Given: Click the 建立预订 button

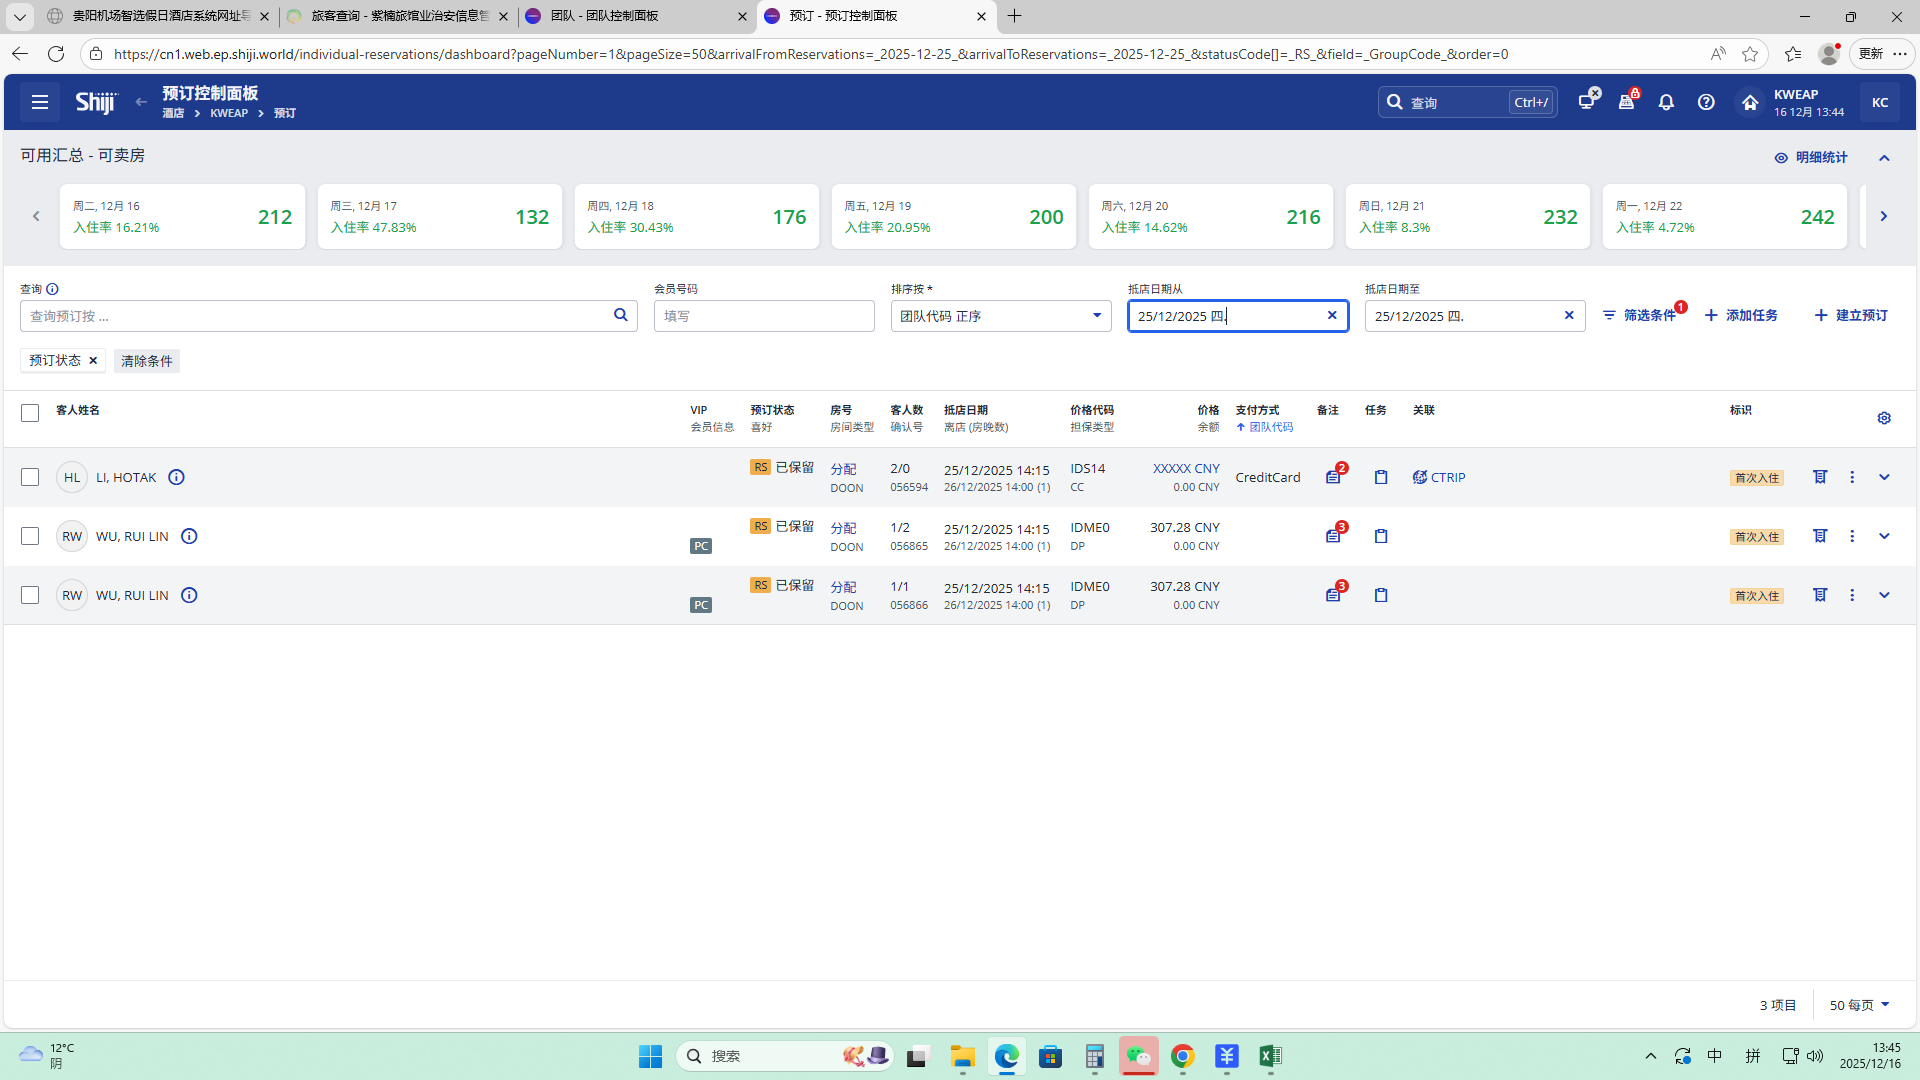Looking at the screenshot, I should tap(1851, 315).
